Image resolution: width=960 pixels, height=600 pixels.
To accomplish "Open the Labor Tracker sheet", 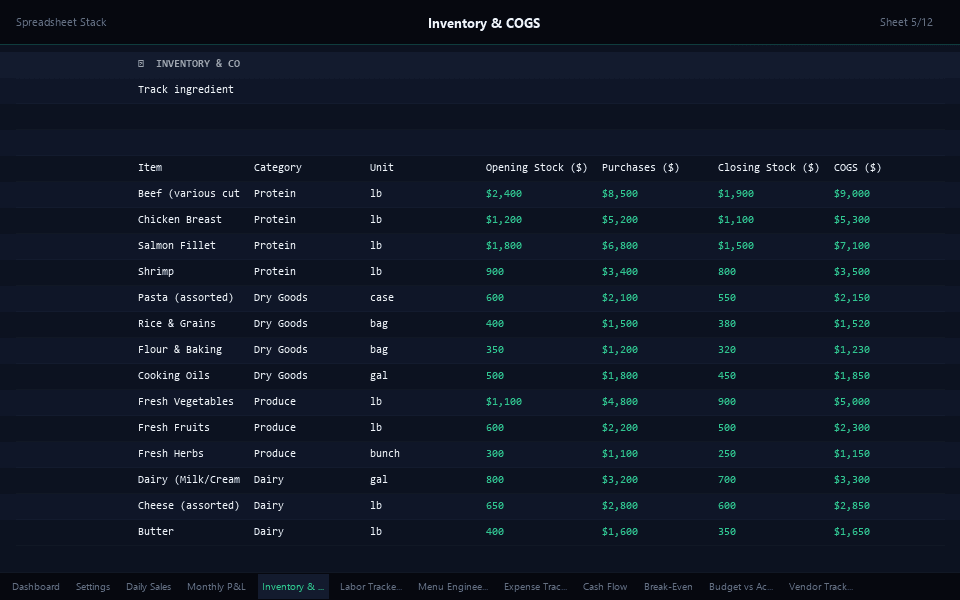I will click(x=370, y=587).
